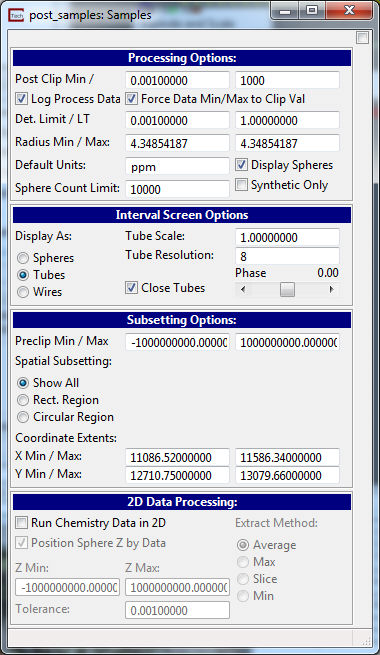Click 2D Data Processing header
Viewport: 380px width, 655px height.
coord(182,502)
